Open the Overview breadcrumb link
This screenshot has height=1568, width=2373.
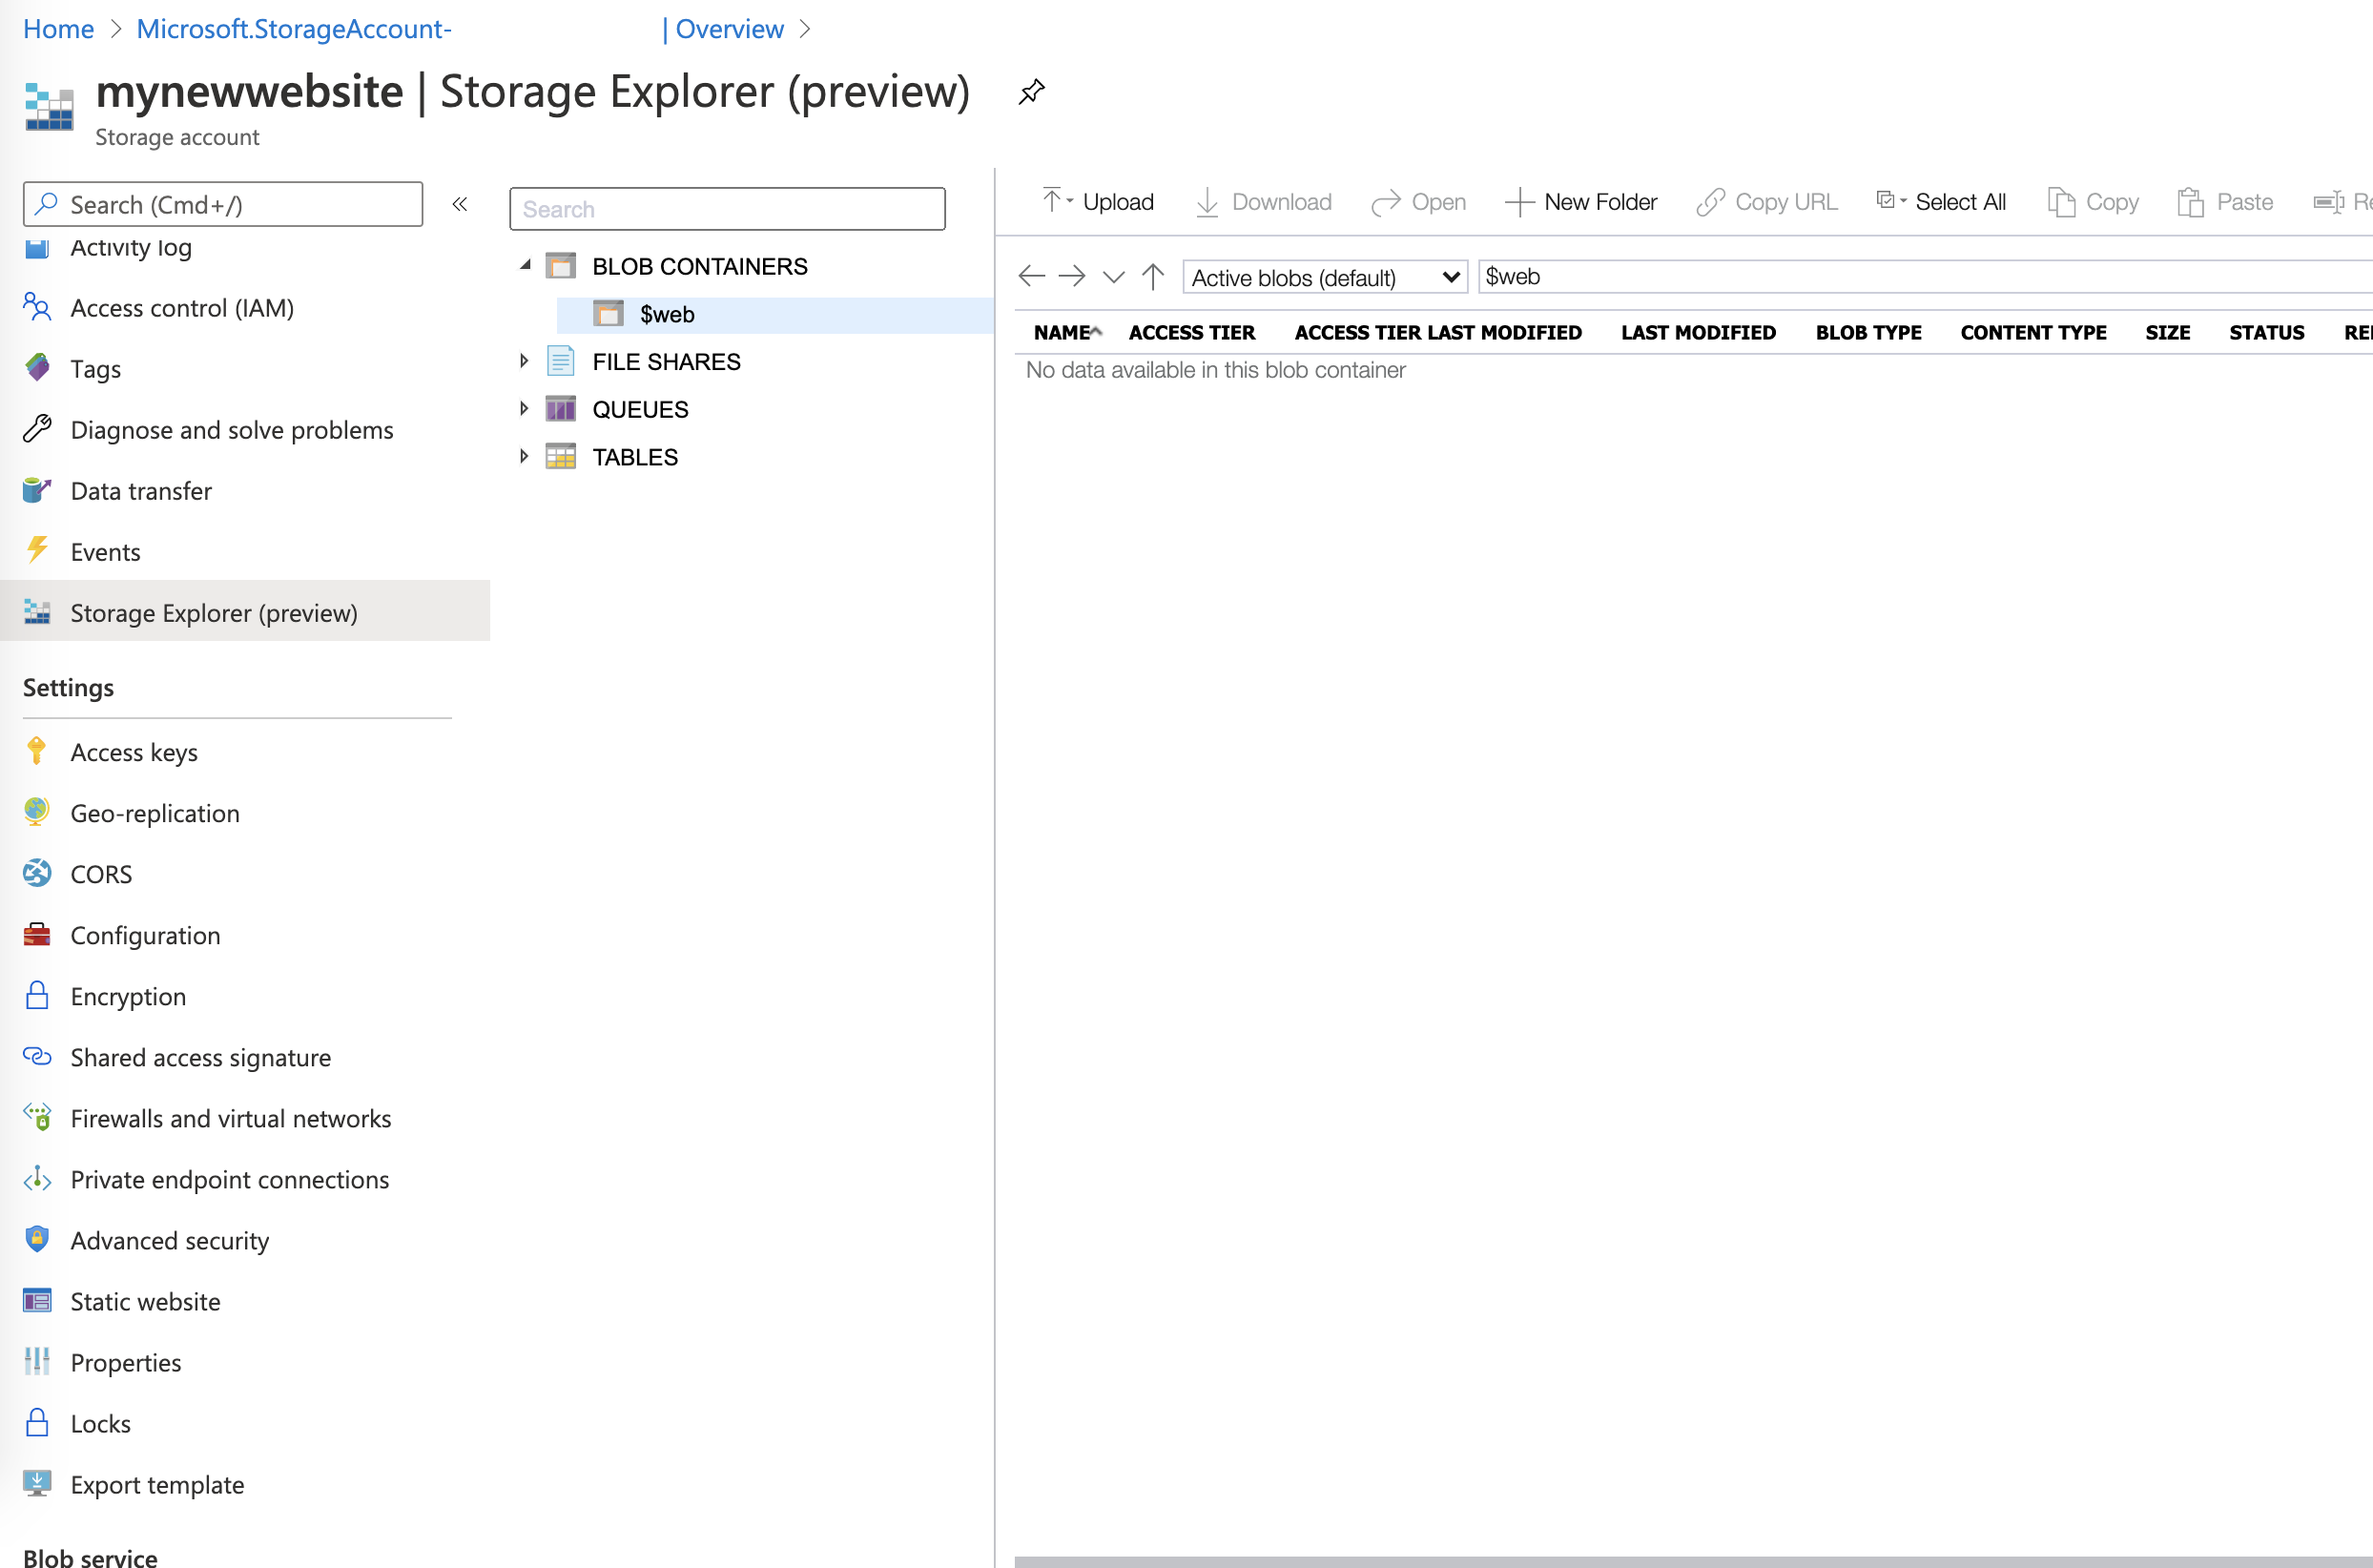click(x=729, y=29)
